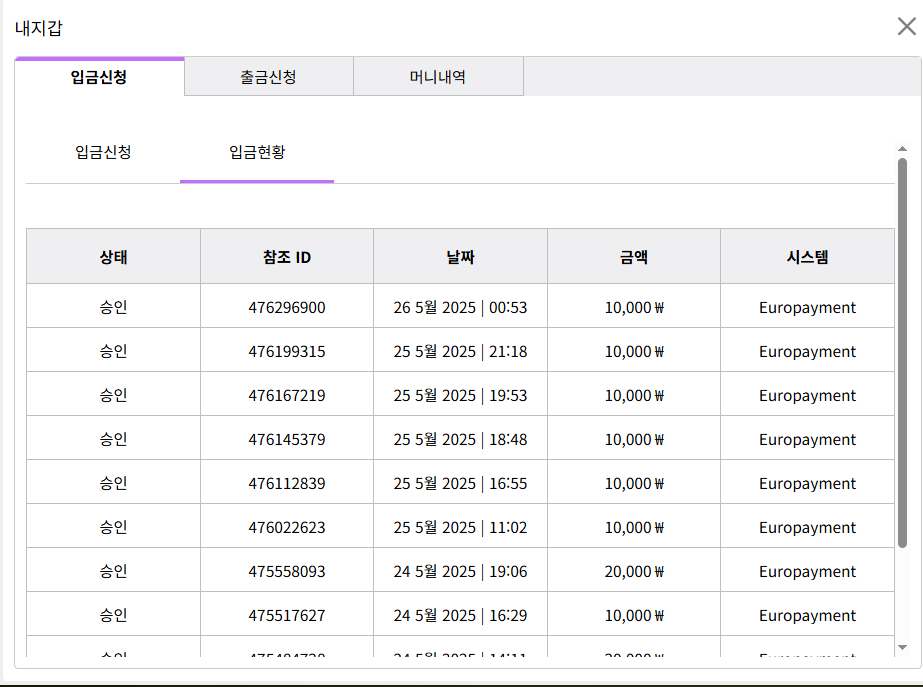Open the 입금신청 sub-tab
Screen dimensions: 923x687
click(x=103, y=153)
